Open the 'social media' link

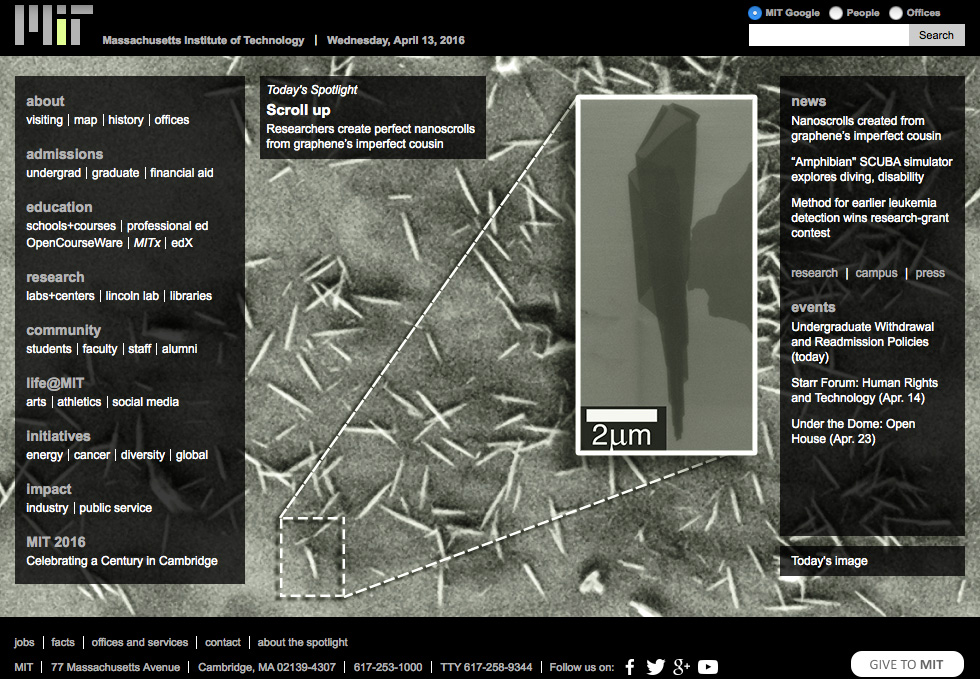pos(146,402)
